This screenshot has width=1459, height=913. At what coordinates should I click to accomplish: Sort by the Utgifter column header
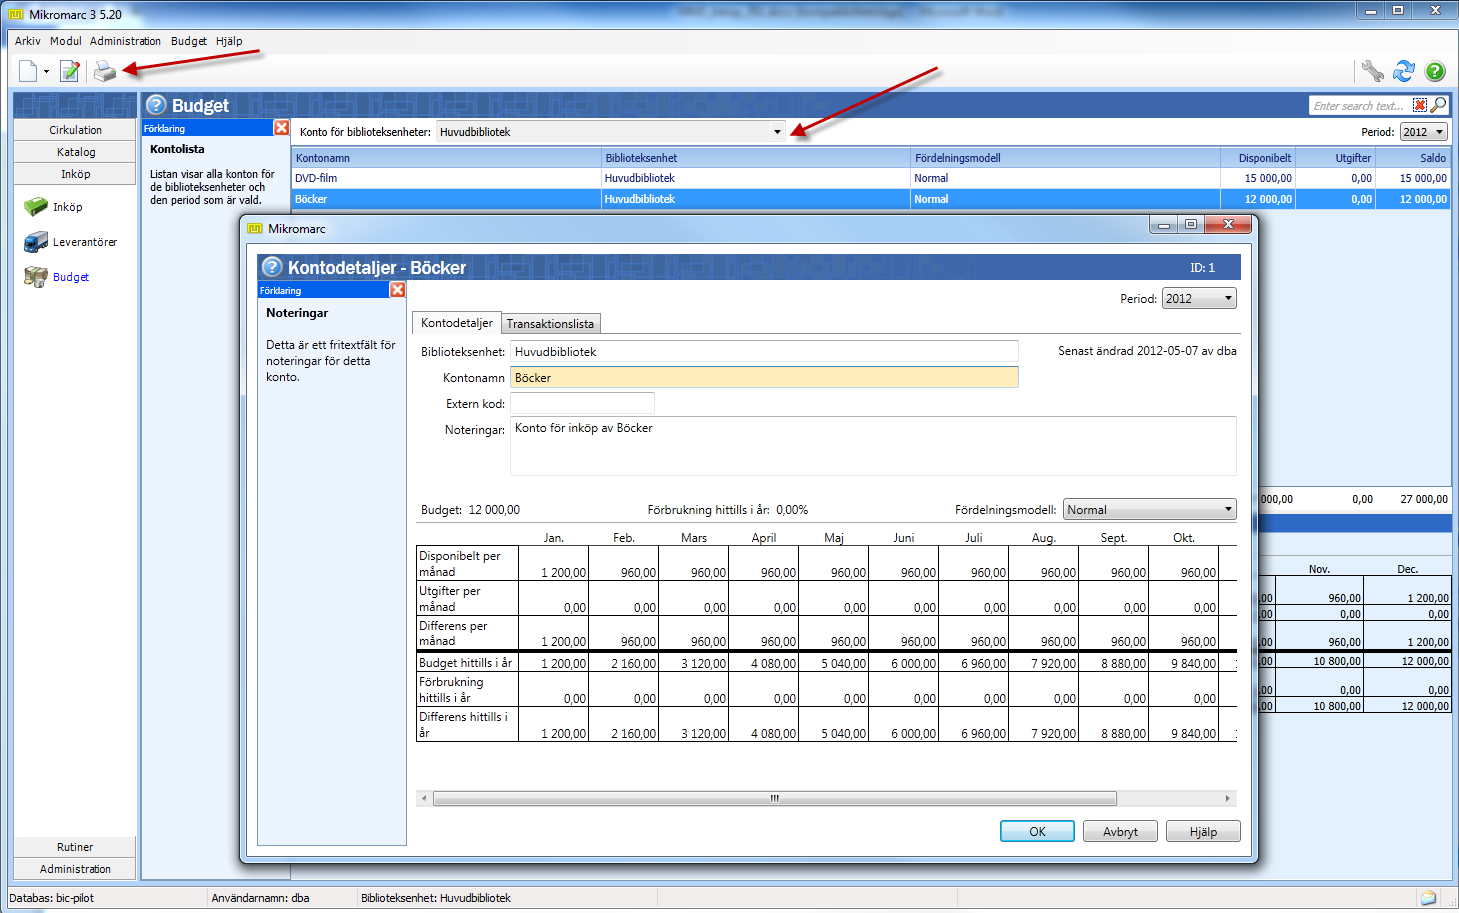pyautogui.click(x=1335, y=158)
